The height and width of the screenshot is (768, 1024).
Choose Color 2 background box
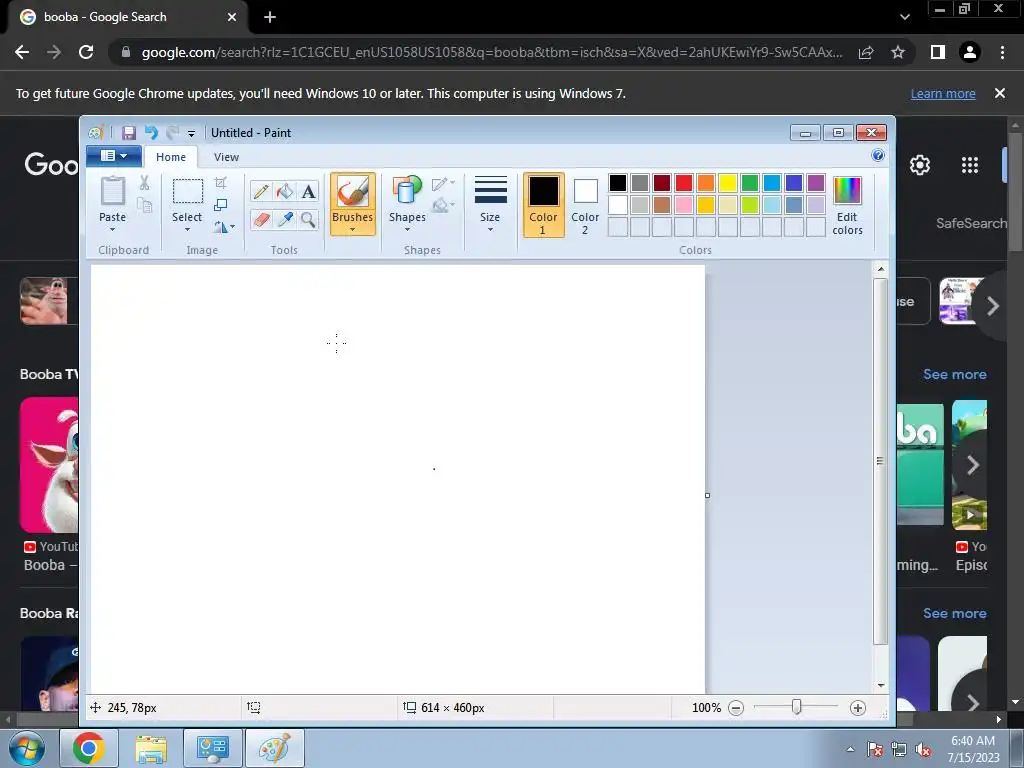coord(585,204)
